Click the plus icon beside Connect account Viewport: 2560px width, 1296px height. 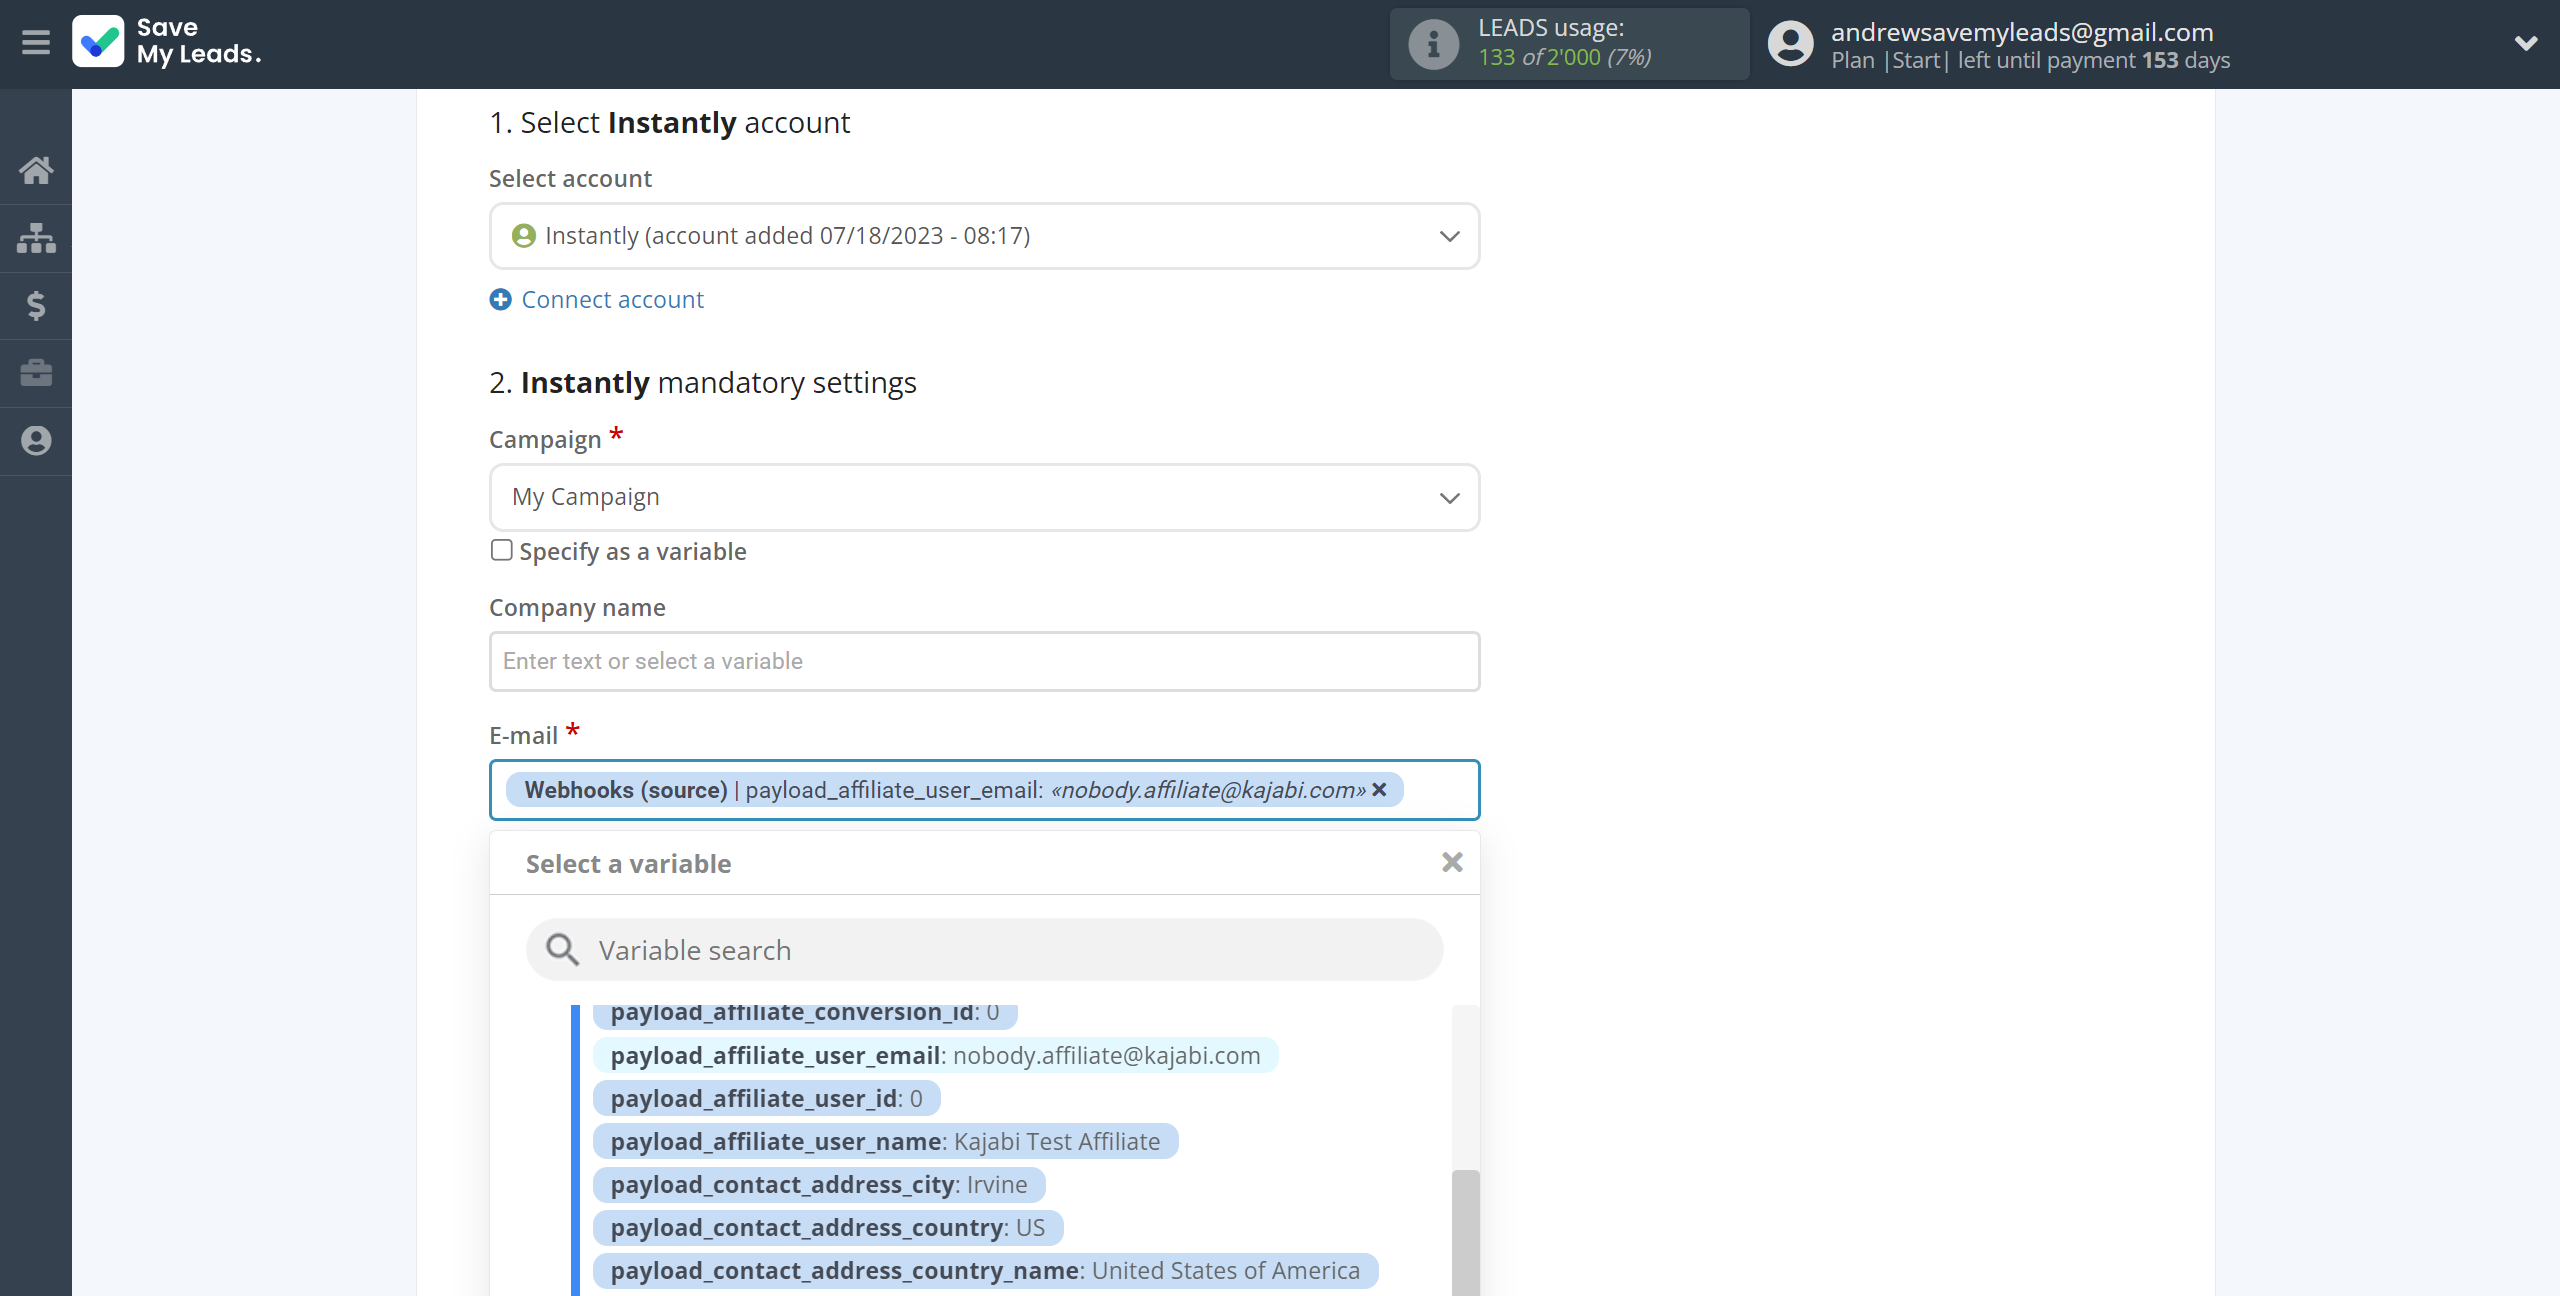coord(501,300)
